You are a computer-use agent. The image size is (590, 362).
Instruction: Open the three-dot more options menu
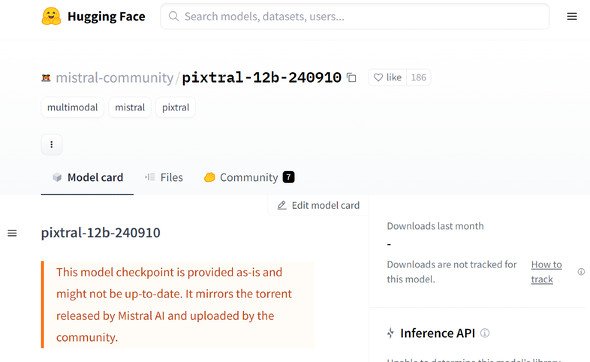52,144
